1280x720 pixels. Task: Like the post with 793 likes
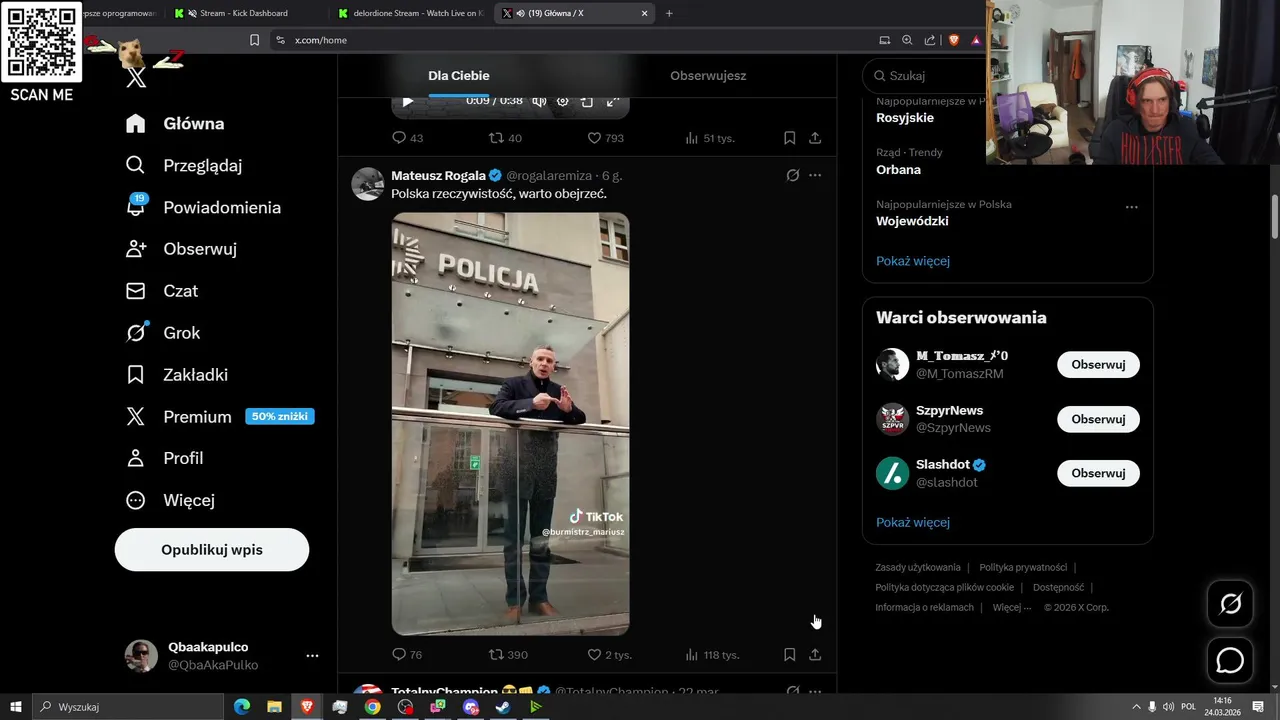pyautogui.click(x=605, y=138)
